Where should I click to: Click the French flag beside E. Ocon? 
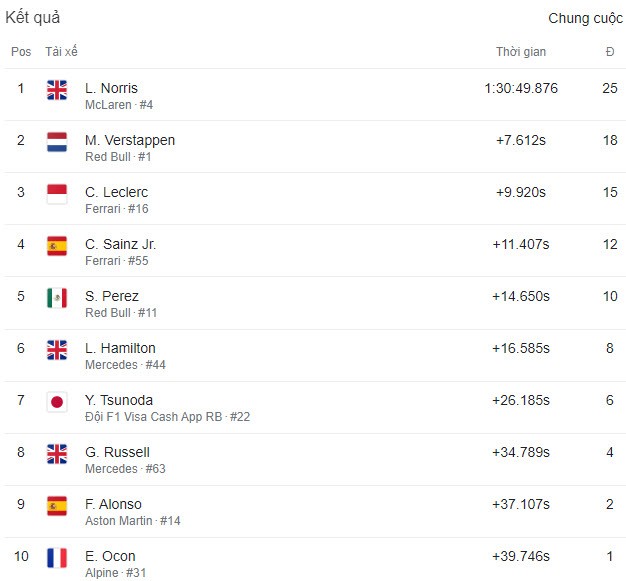(x=57, y=558)
